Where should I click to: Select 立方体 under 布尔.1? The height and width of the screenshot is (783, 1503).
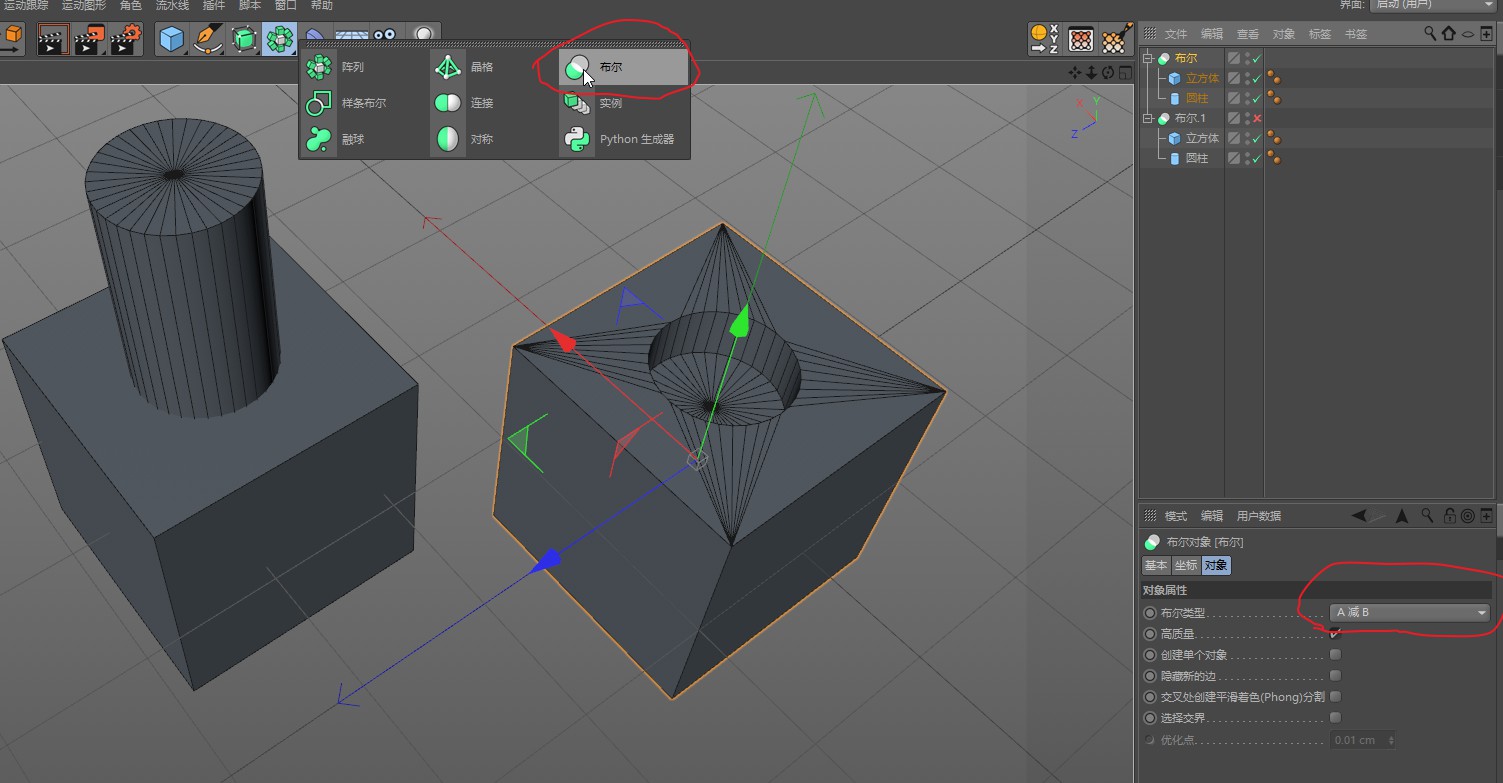1202,139
